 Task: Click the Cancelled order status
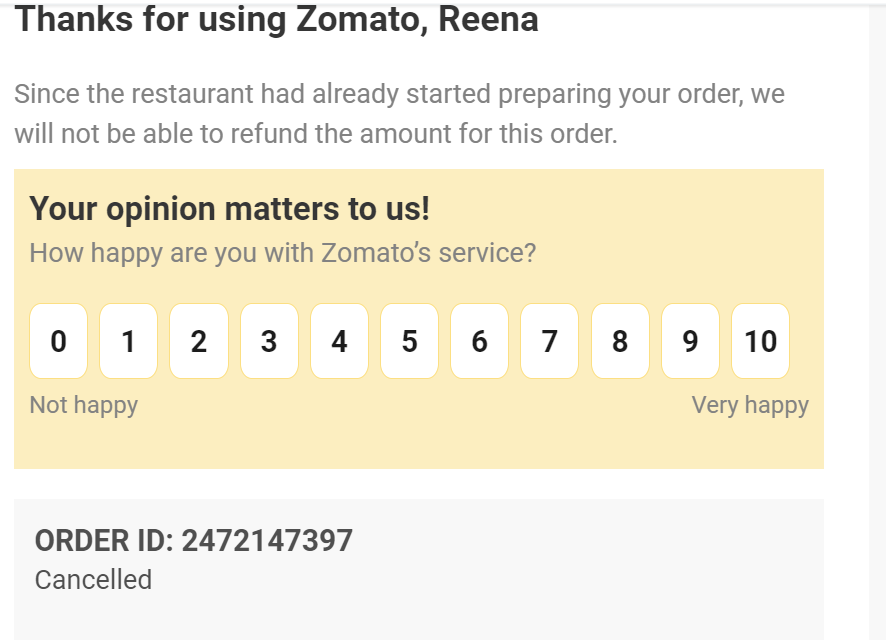coord(93,580)
